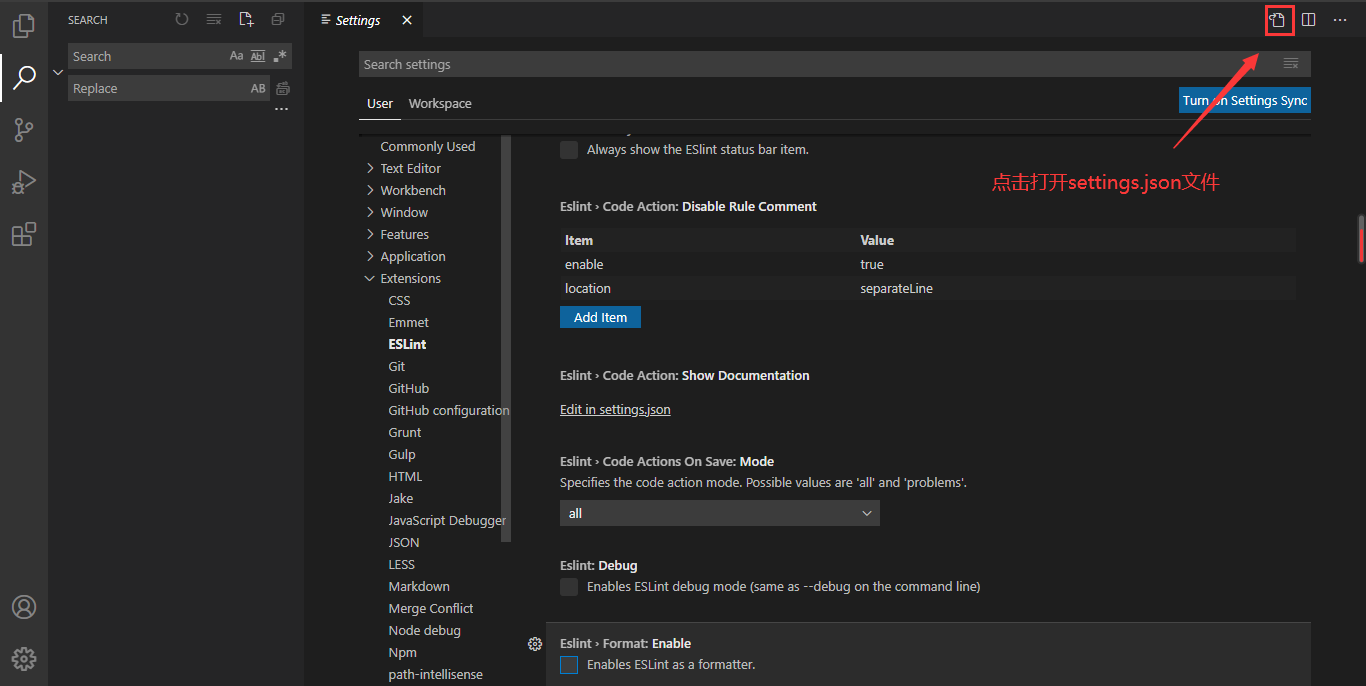The width and height of the screenshot is (1366, 686).
Task: Enable always show the ESLint status bar item
Action: click(569, 149)
